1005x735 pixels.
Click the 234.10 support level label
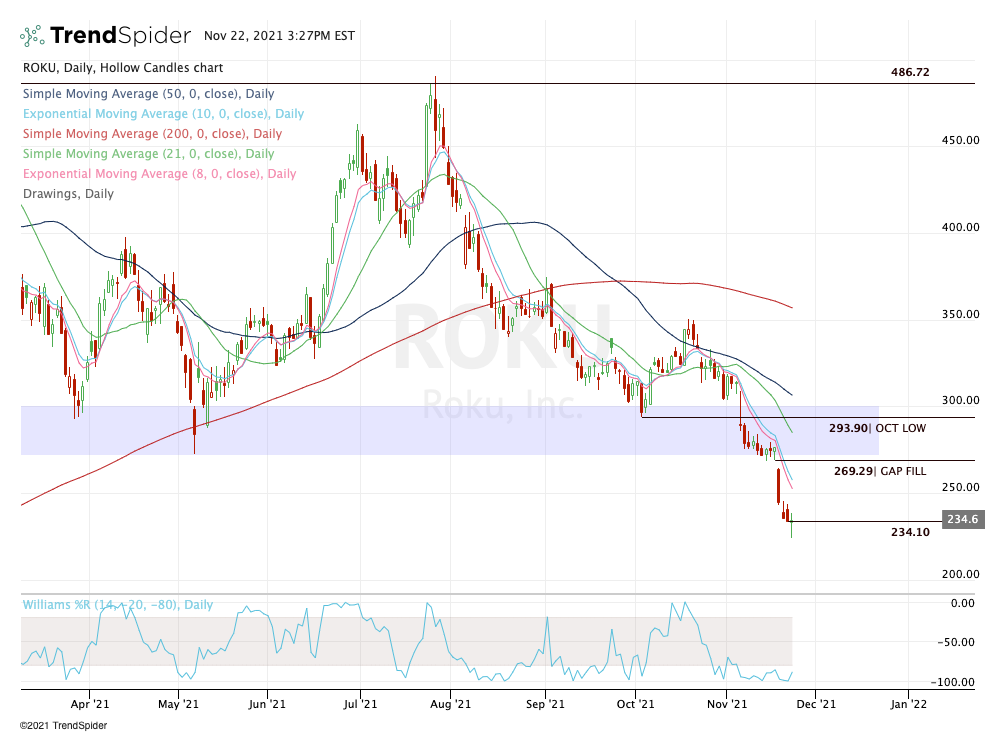coord(910,532)
